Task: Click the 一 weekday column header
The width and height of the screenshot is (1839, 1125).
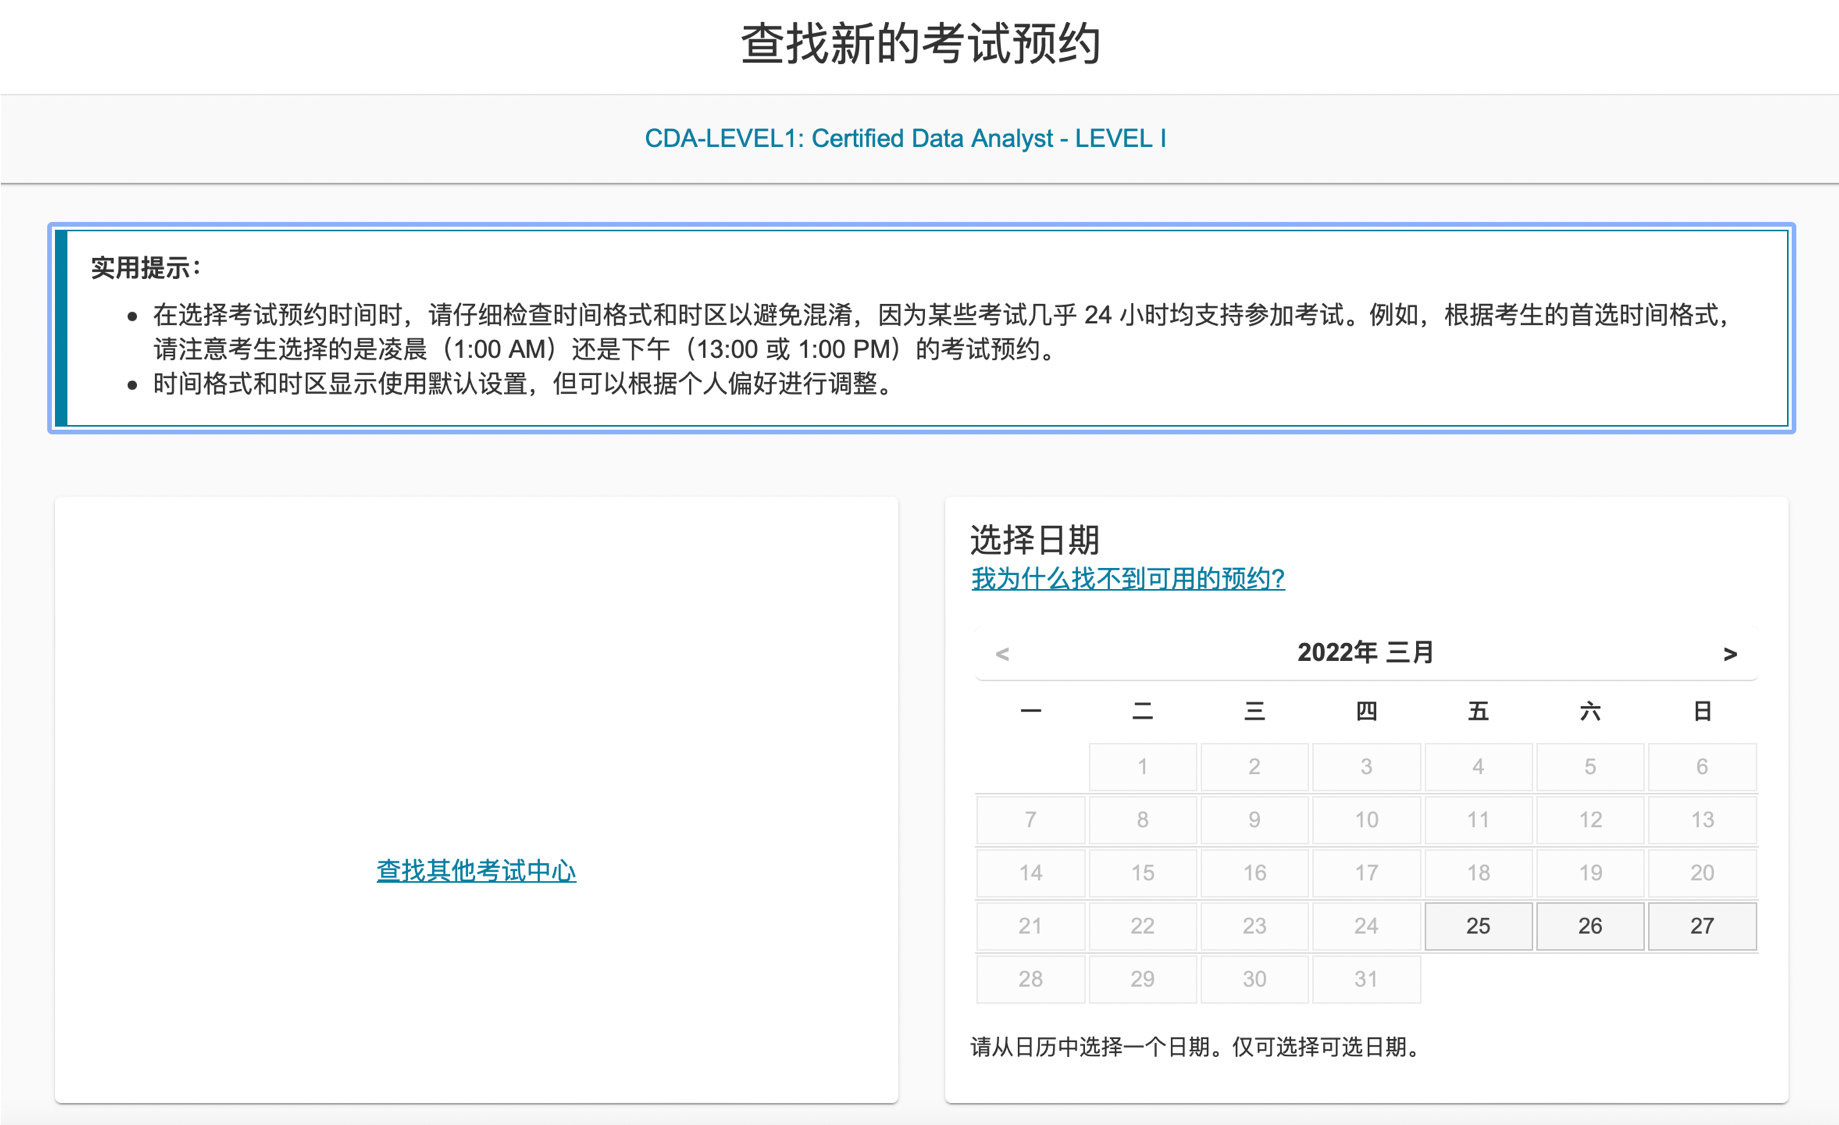Action: (x=1030, y=711)
